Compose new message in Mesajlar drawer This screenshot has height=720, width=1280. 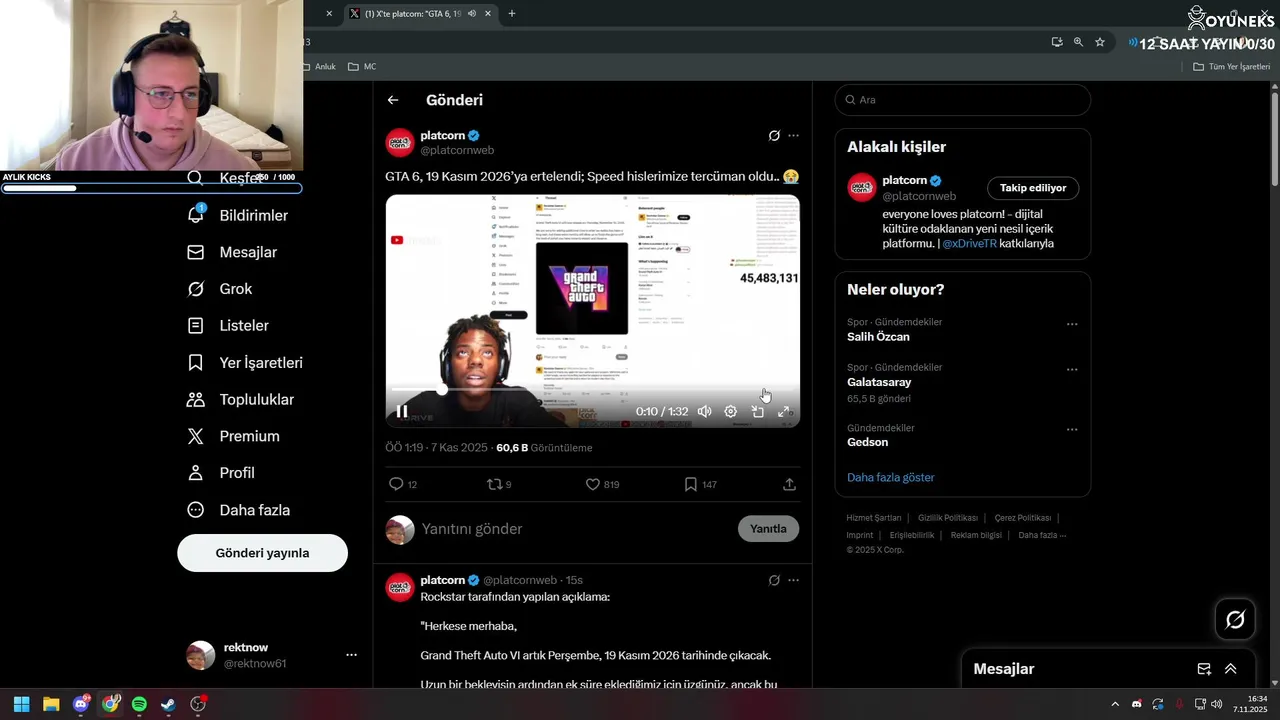(1204, 669)
